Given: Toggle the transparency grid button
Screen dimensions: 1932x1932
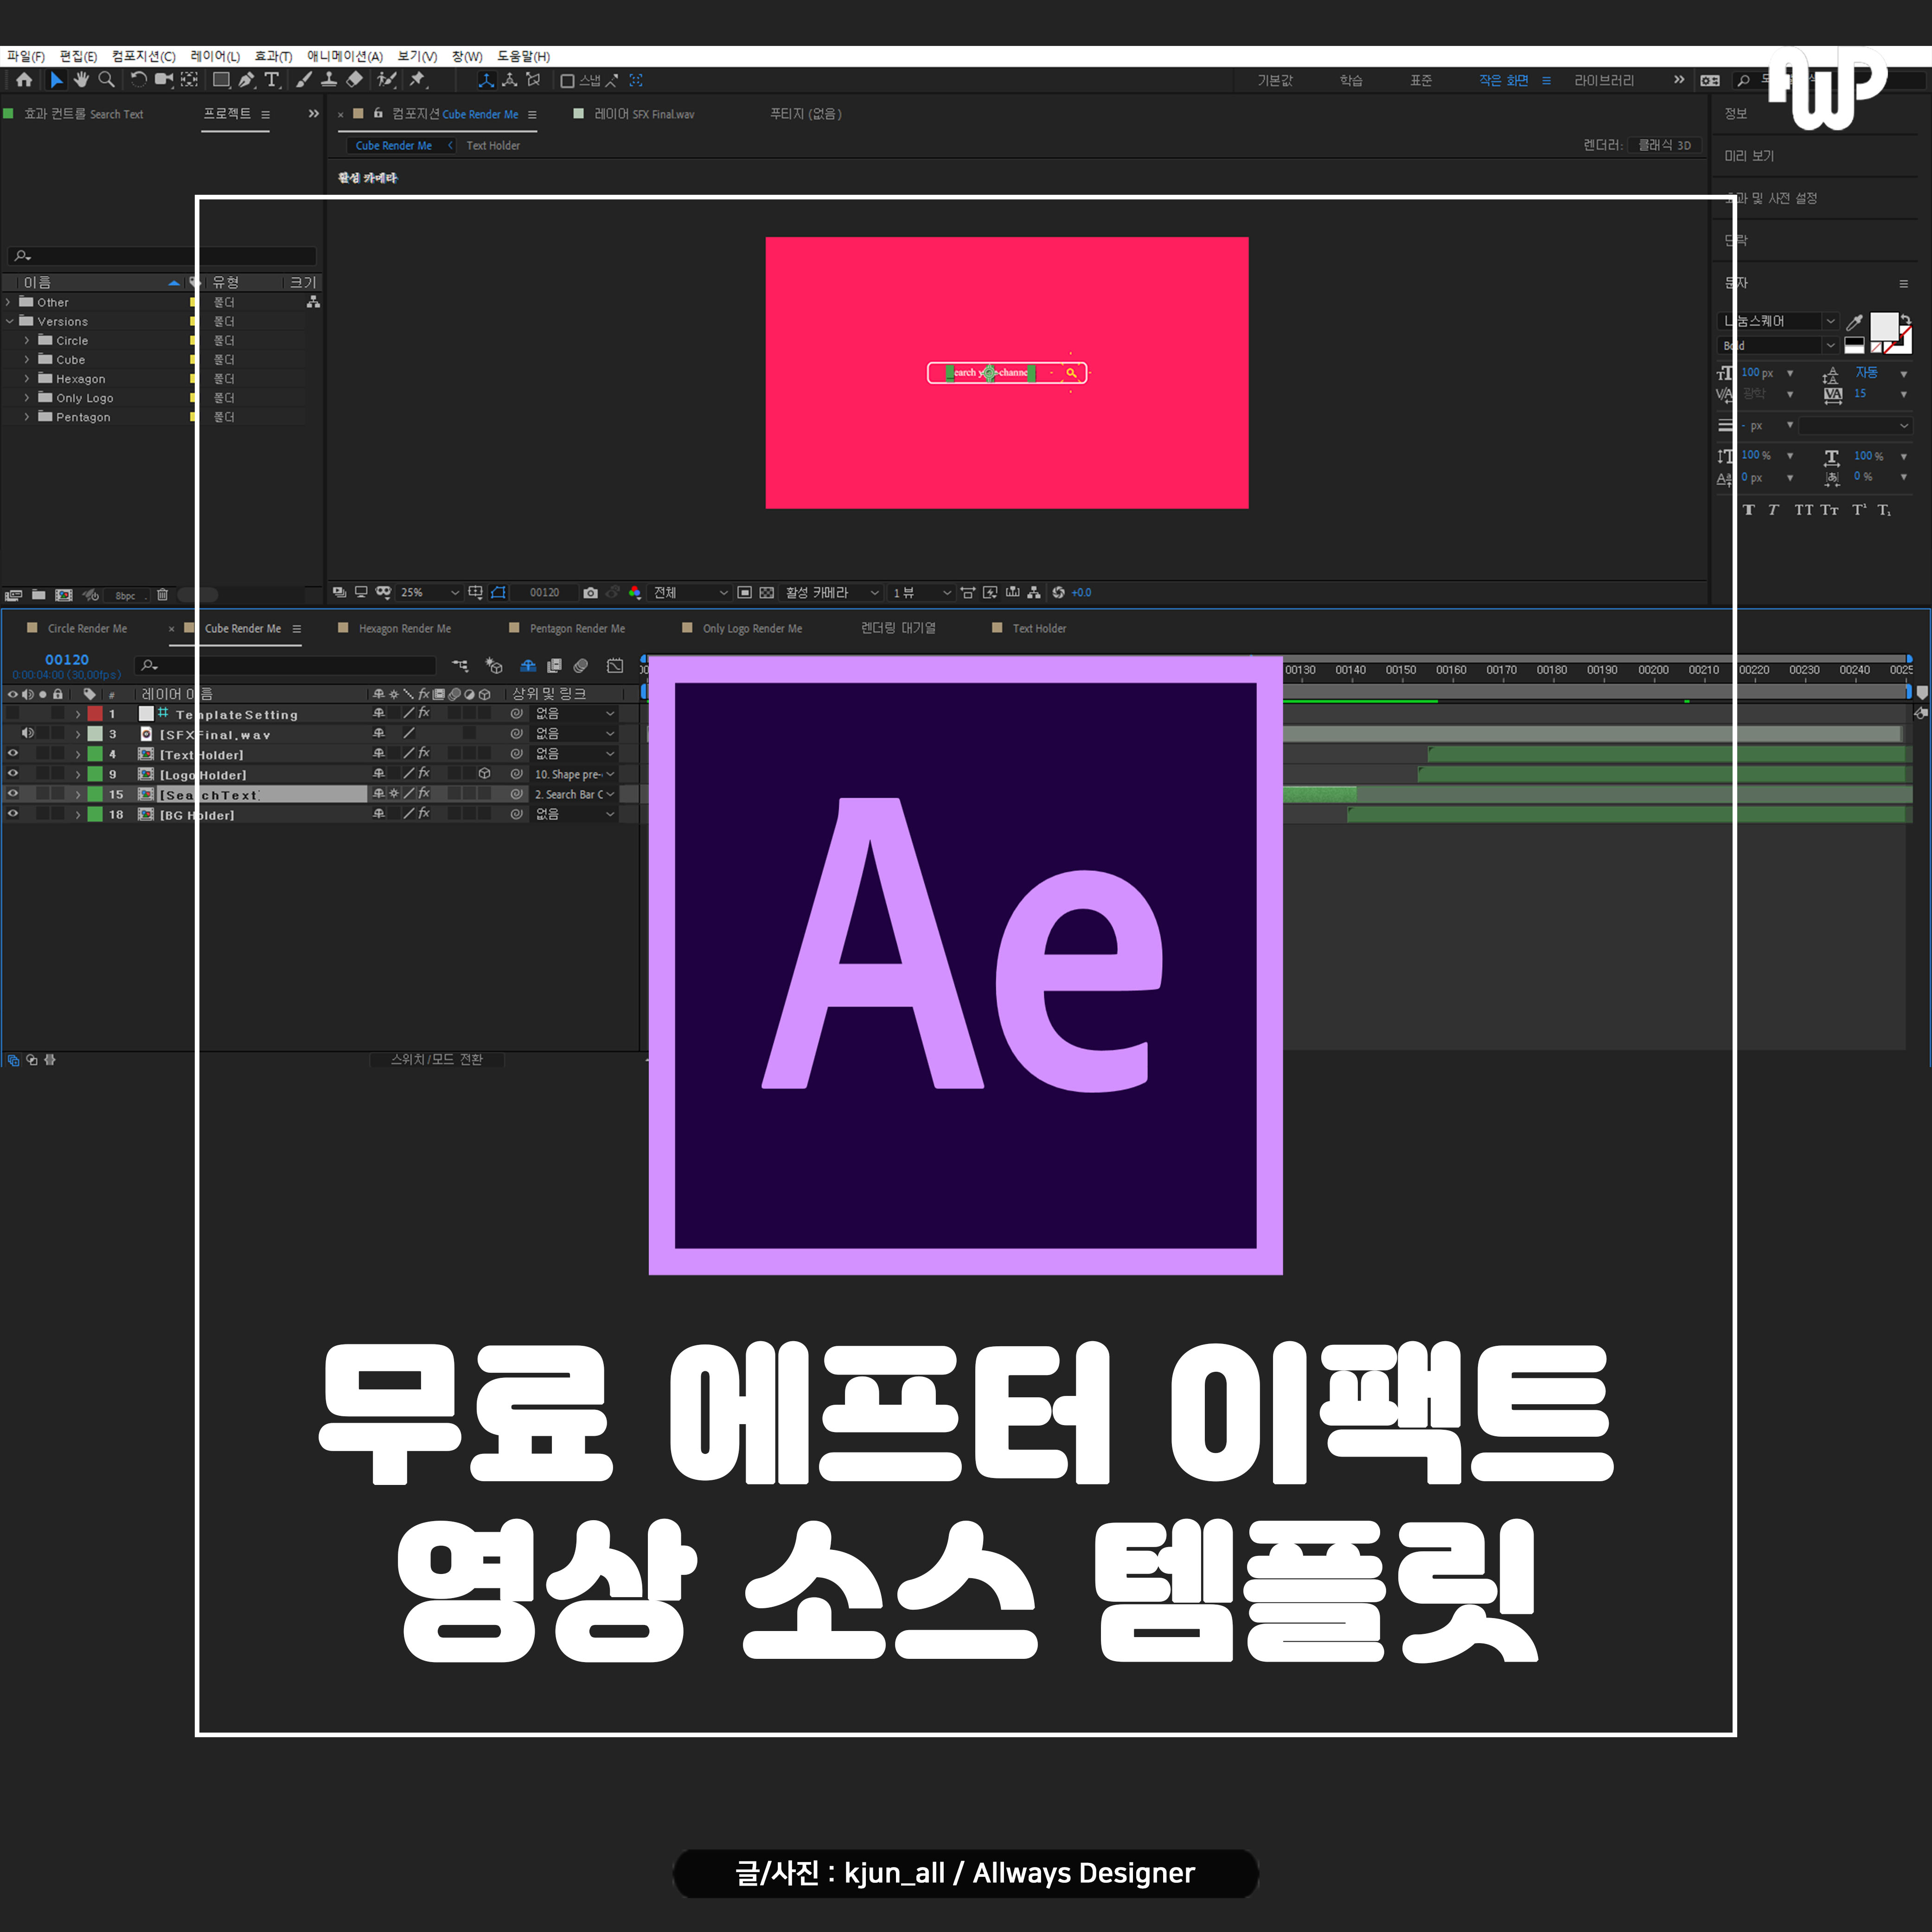Looking at the screenshot, I should pyautogui.click(x=766, y=593).
